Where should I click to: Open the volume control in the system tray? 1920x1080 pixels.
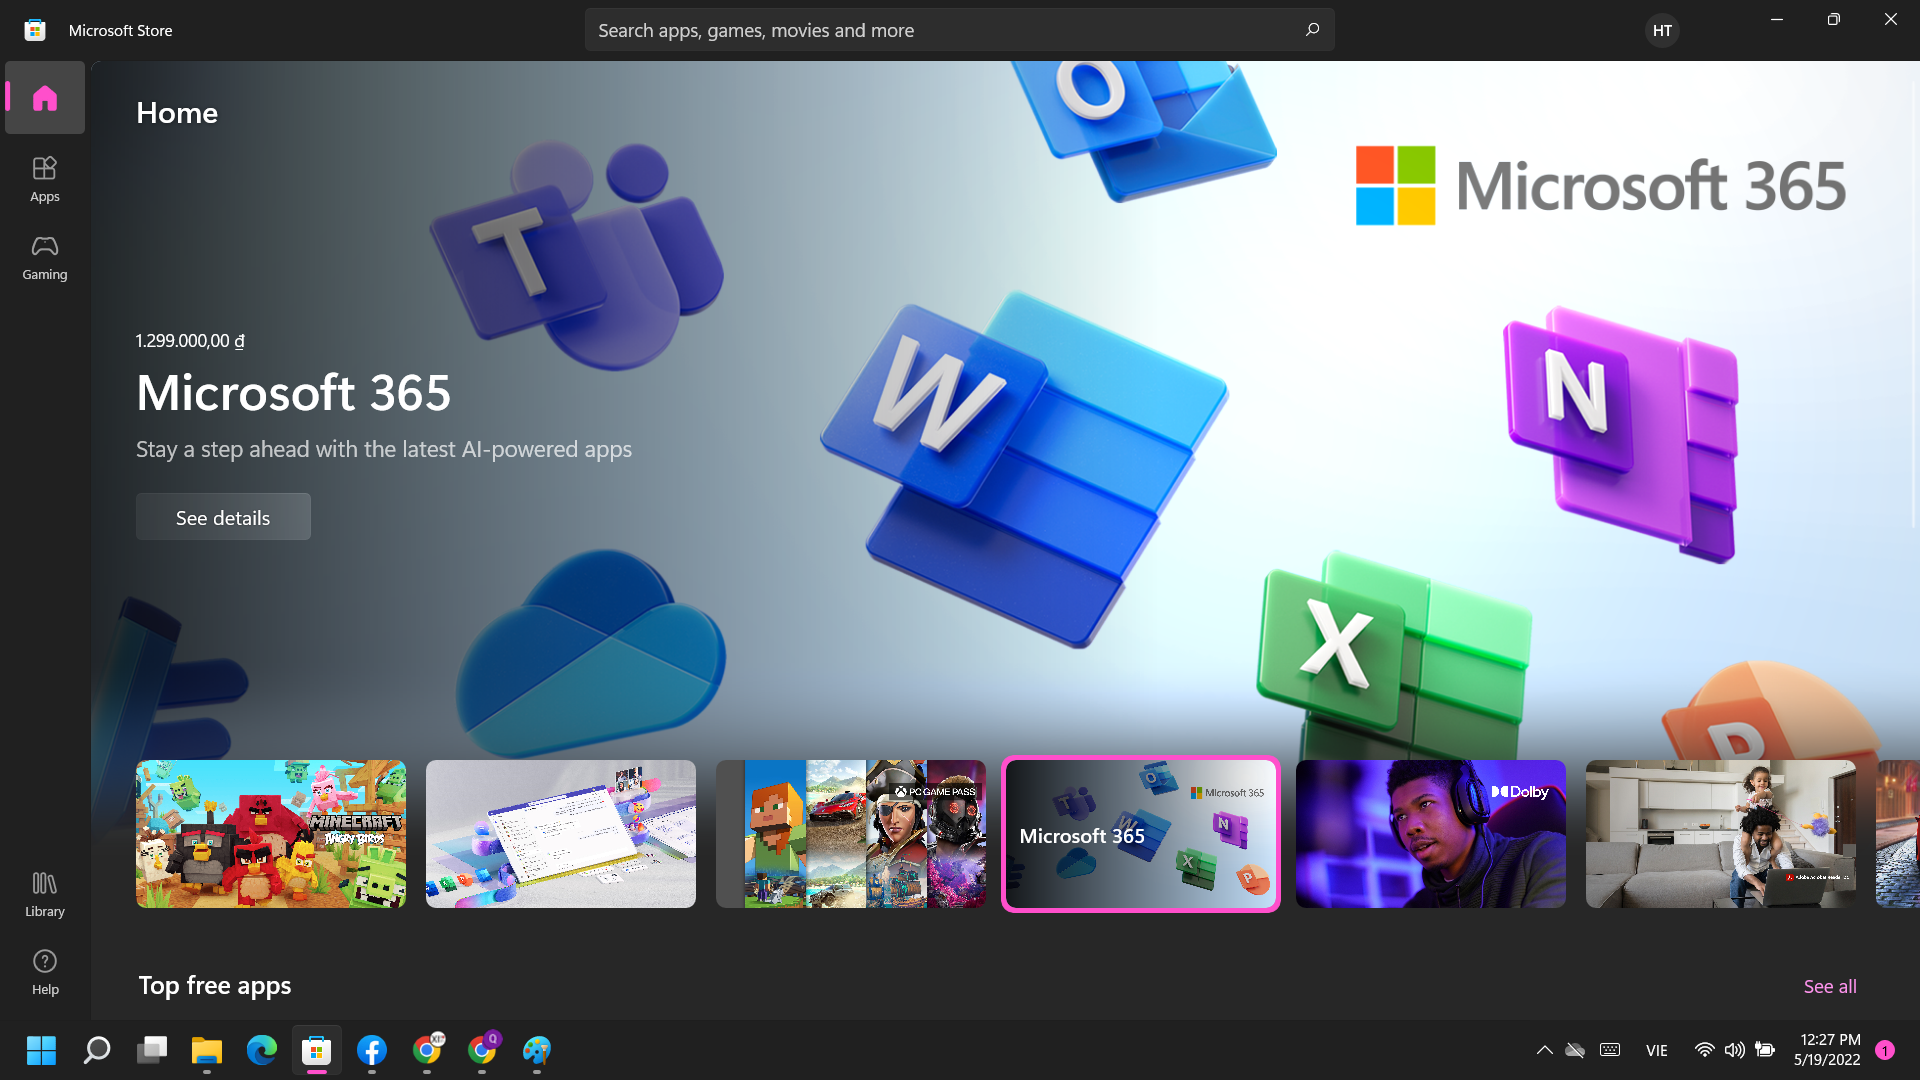[1733, 1050]
